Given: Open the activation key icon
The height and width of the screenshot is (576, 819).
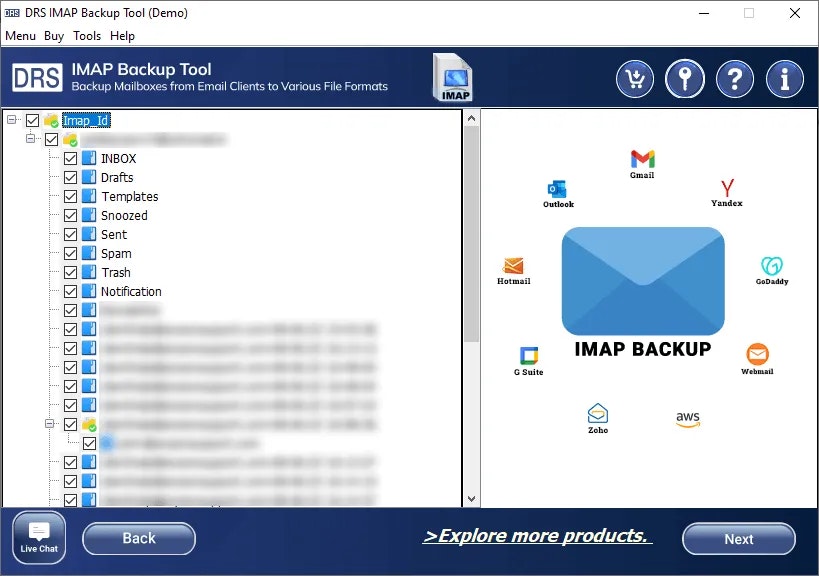Looking at the screenshot, I should point(685,79).
